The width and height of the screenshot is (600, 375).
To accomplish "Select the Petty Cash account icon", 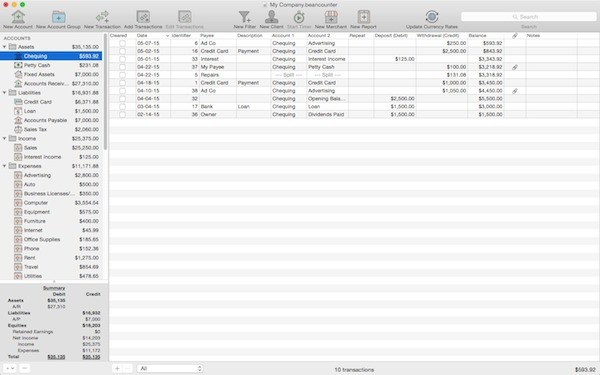I will tap(18, 65).
